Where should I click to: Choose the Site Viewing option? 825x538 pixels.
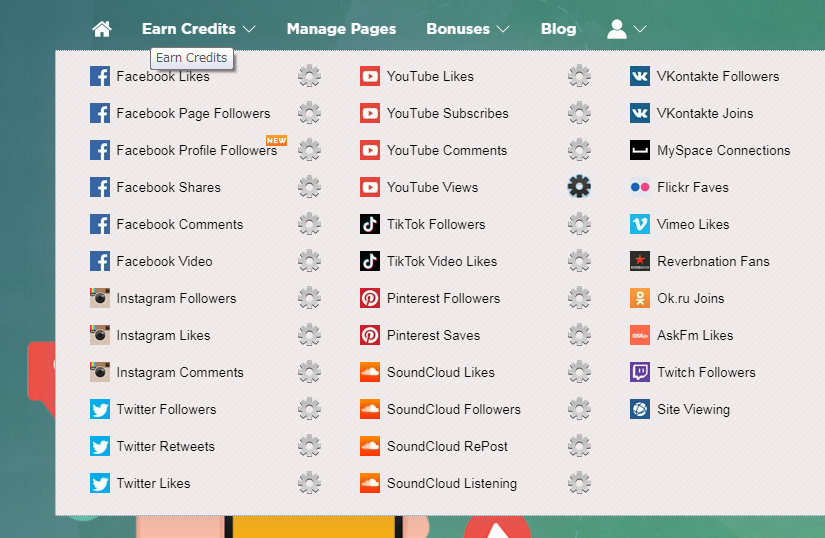coord(693,409)
